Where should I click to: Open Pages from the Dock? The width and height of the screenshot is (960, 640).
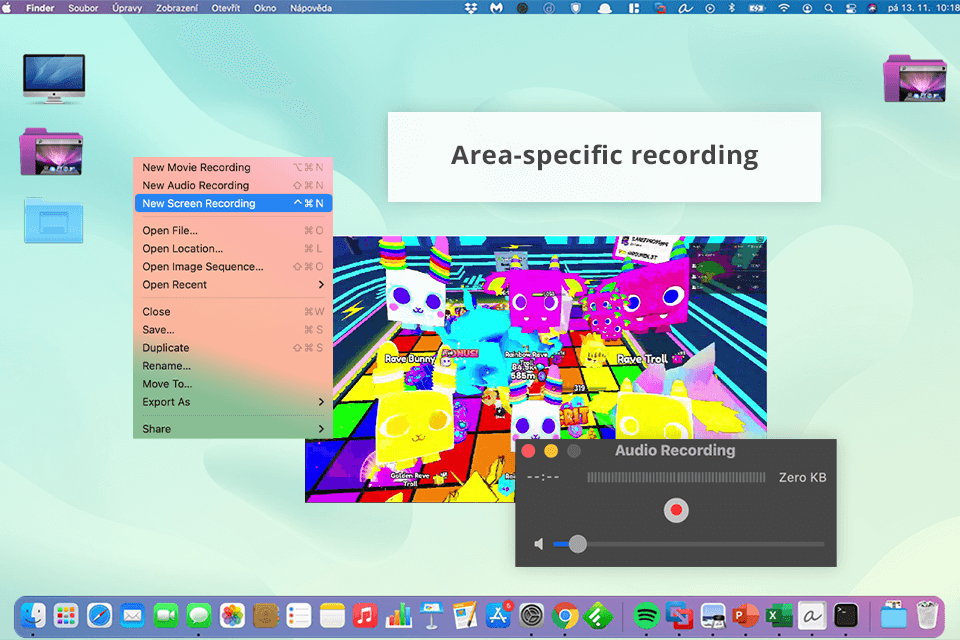pos(465,616)
